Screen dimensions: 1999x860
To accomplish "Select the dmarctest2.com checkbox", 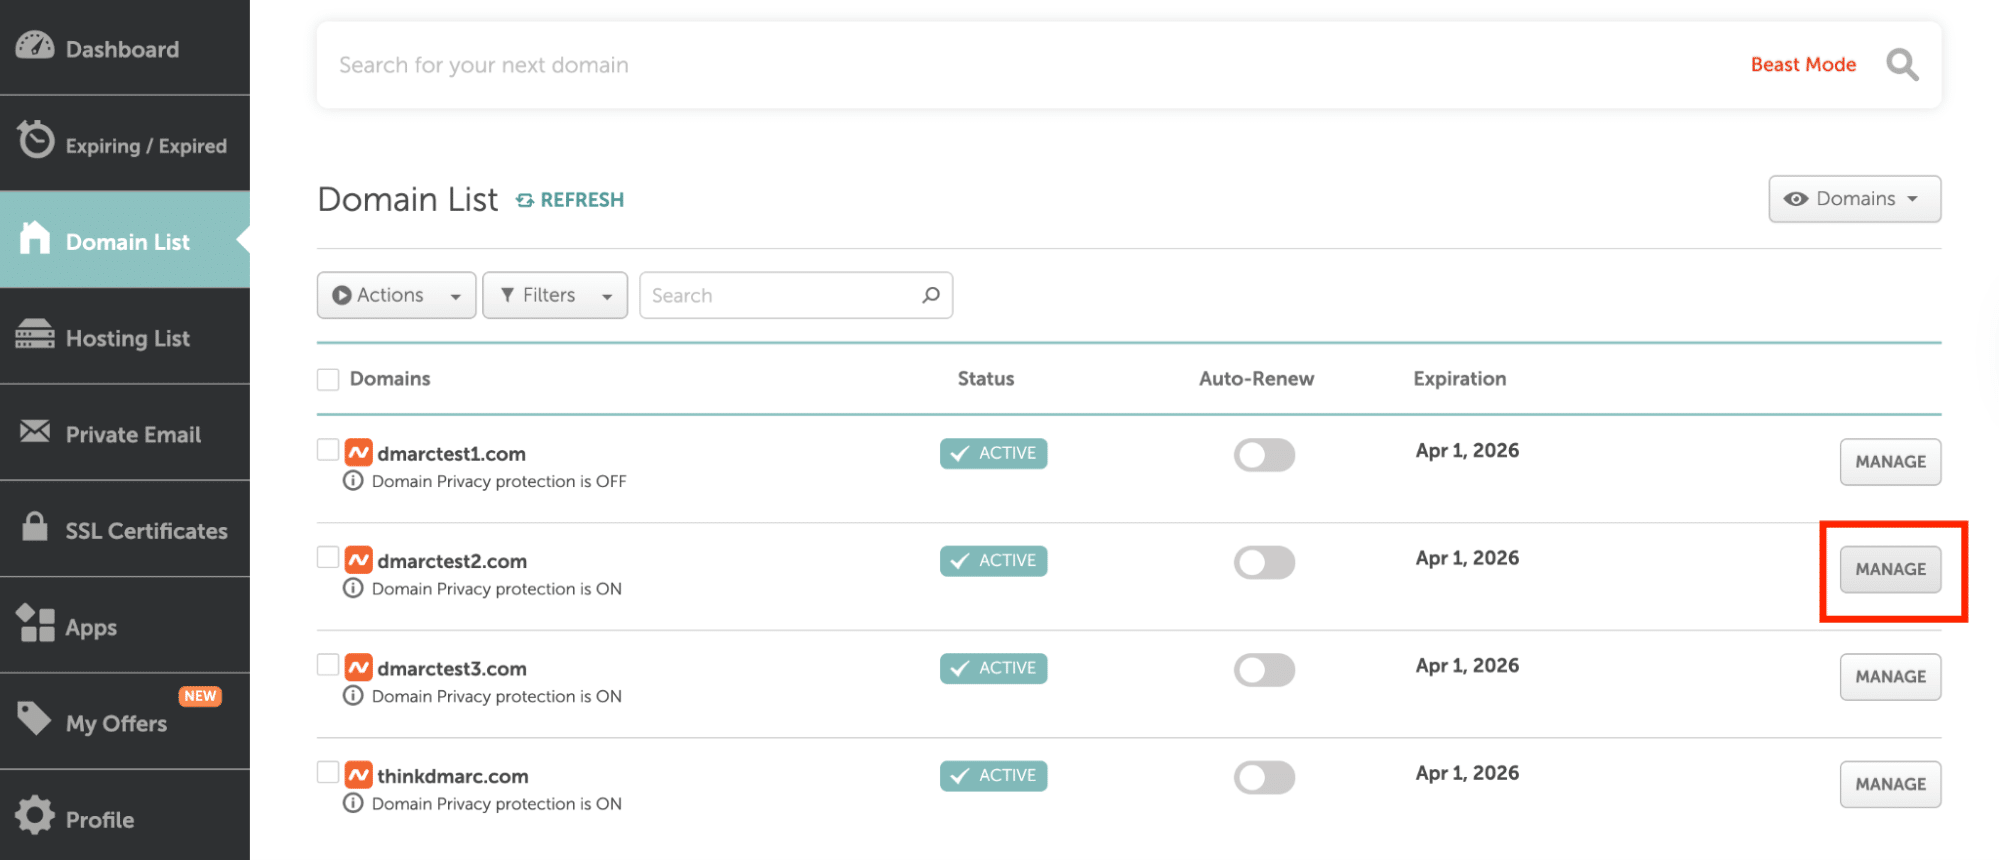I will click(328, 557).
